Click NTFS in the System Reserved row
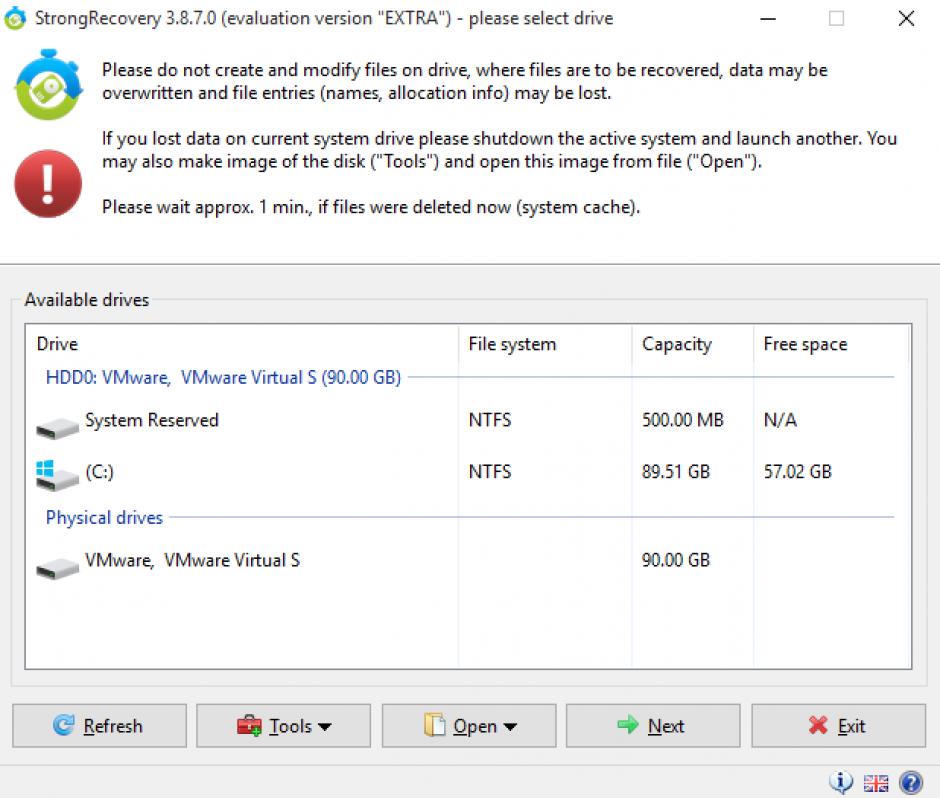Screen dimensions: 940x798 coord(490,420)
